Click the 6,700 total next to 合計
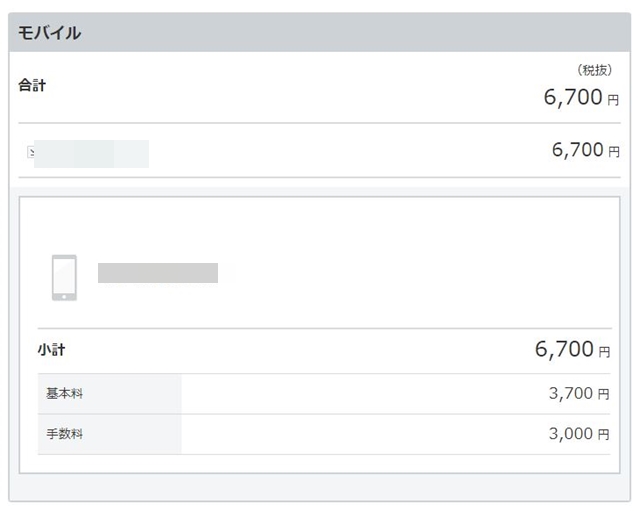 coord(573,97)
